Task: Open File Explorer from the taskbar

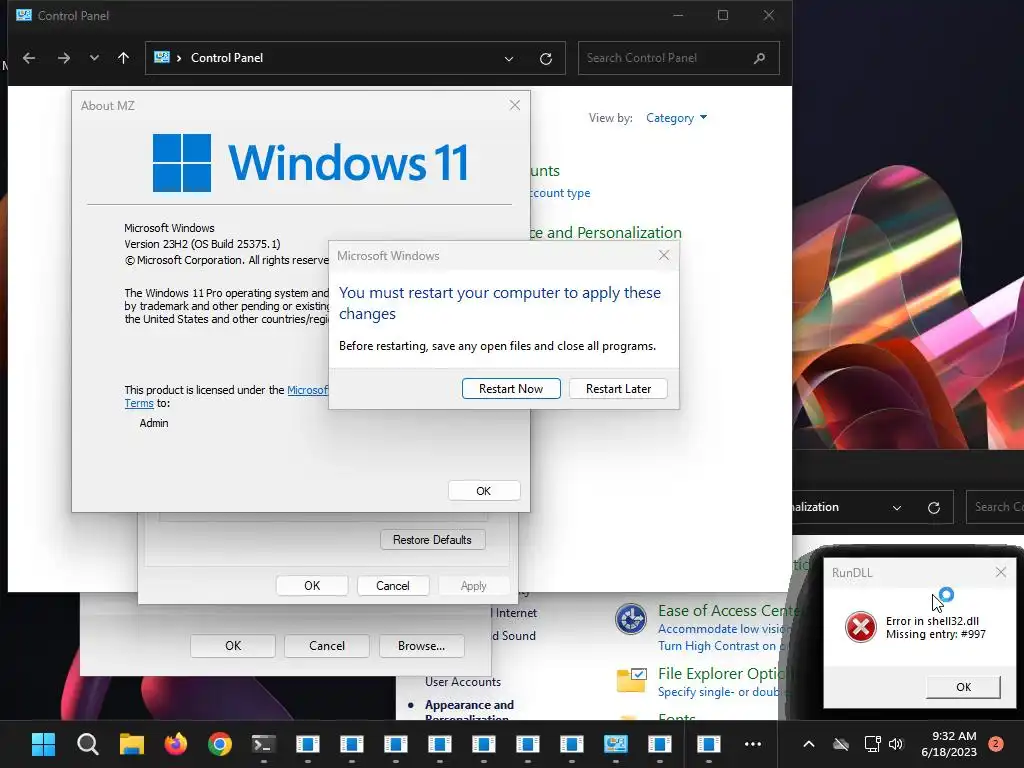Action: 132,744
